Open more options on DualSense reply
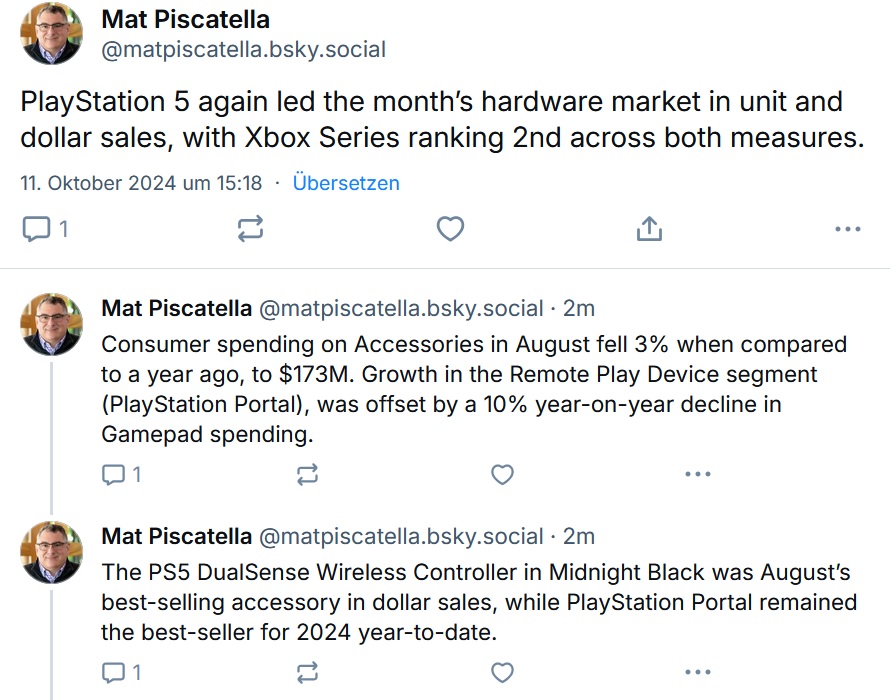 tap(698, 672)
